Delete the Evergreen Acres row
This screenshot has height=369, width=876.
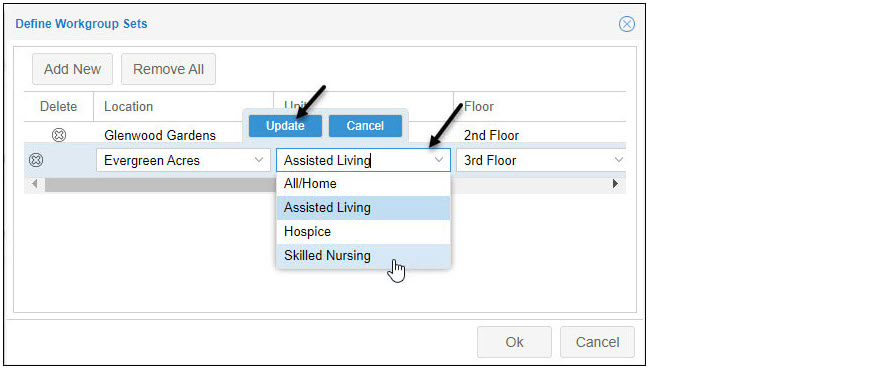point(36,160)
